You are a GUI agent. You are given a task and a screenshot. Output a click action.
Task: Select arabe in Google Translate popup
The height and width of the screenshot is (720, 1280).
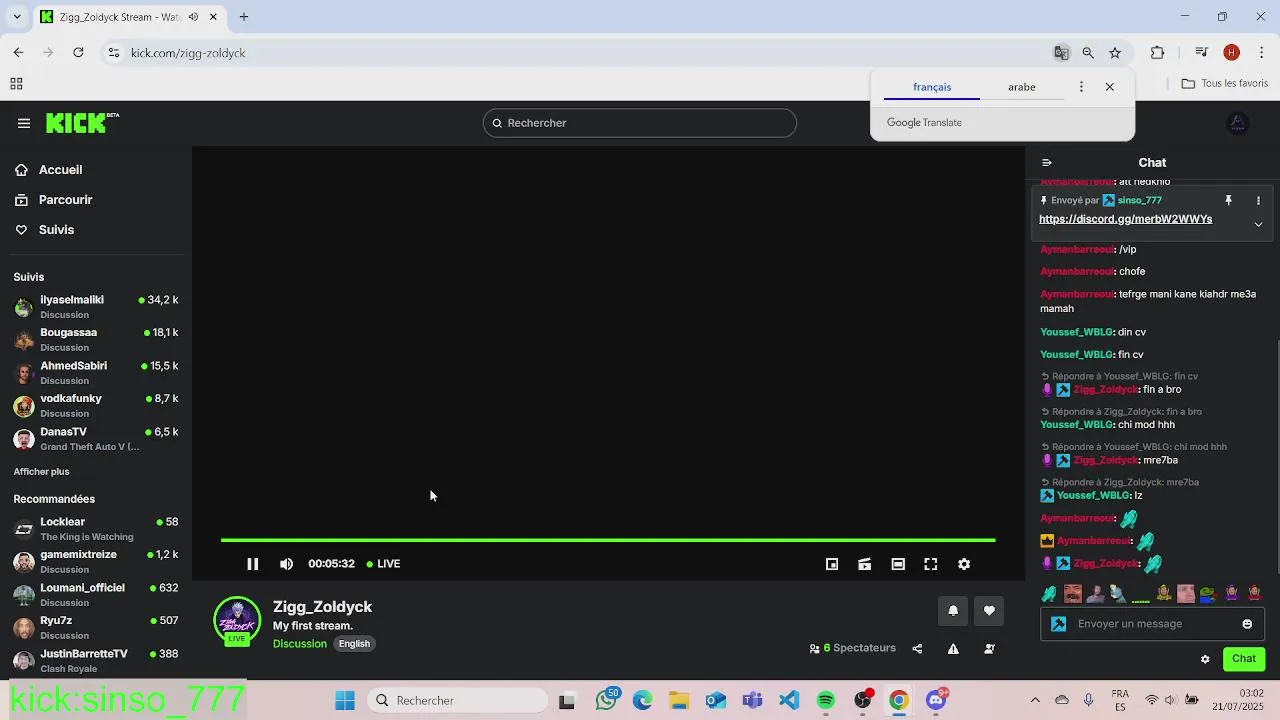1022,87
